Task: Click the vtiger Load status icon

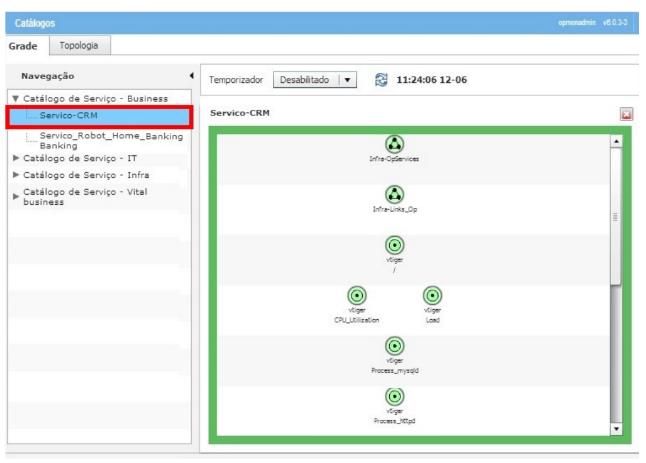Action: click(433, 296)
